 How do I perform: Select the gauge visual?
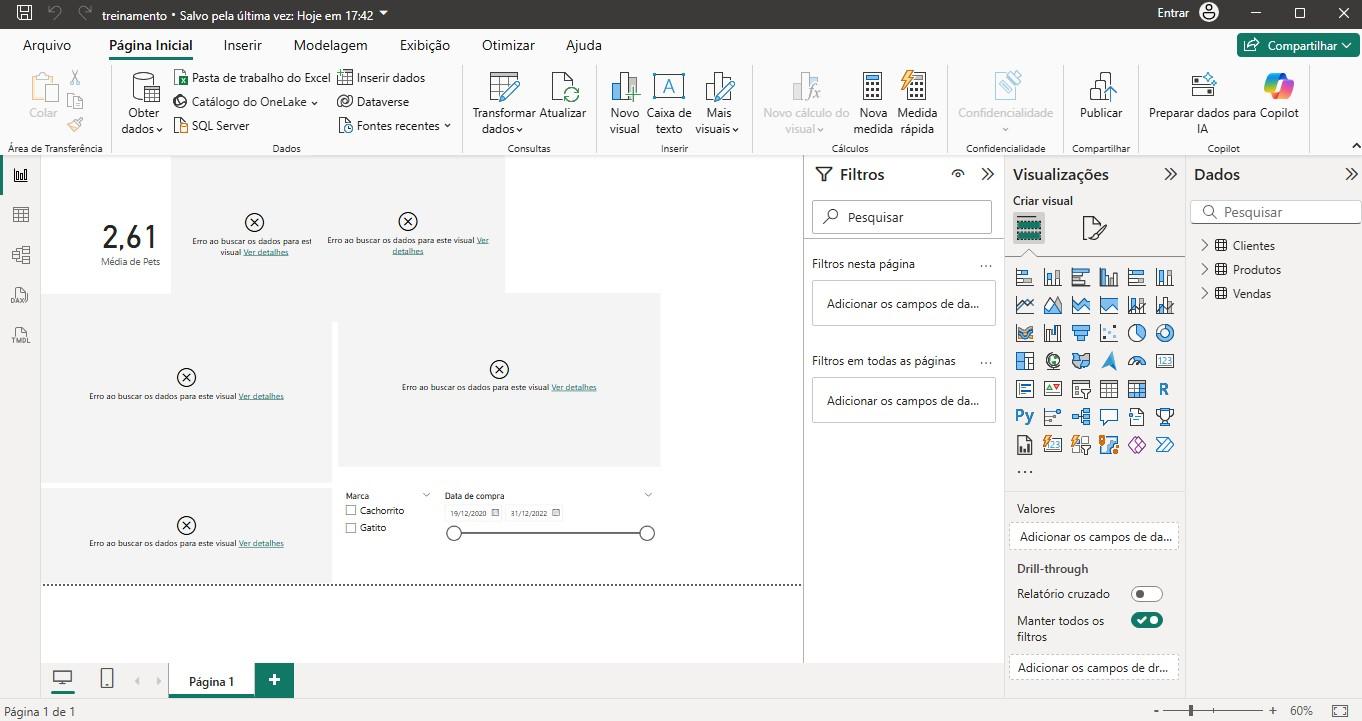(1137, 361)
